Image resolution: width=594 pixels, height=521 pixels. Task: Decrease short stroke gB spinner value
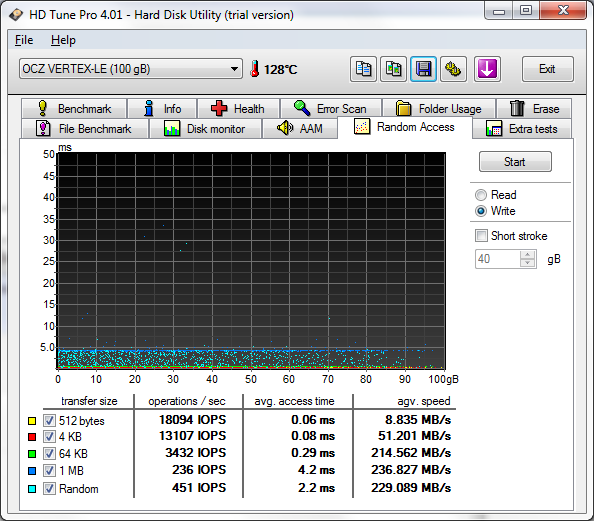click(x=528, y=263)
